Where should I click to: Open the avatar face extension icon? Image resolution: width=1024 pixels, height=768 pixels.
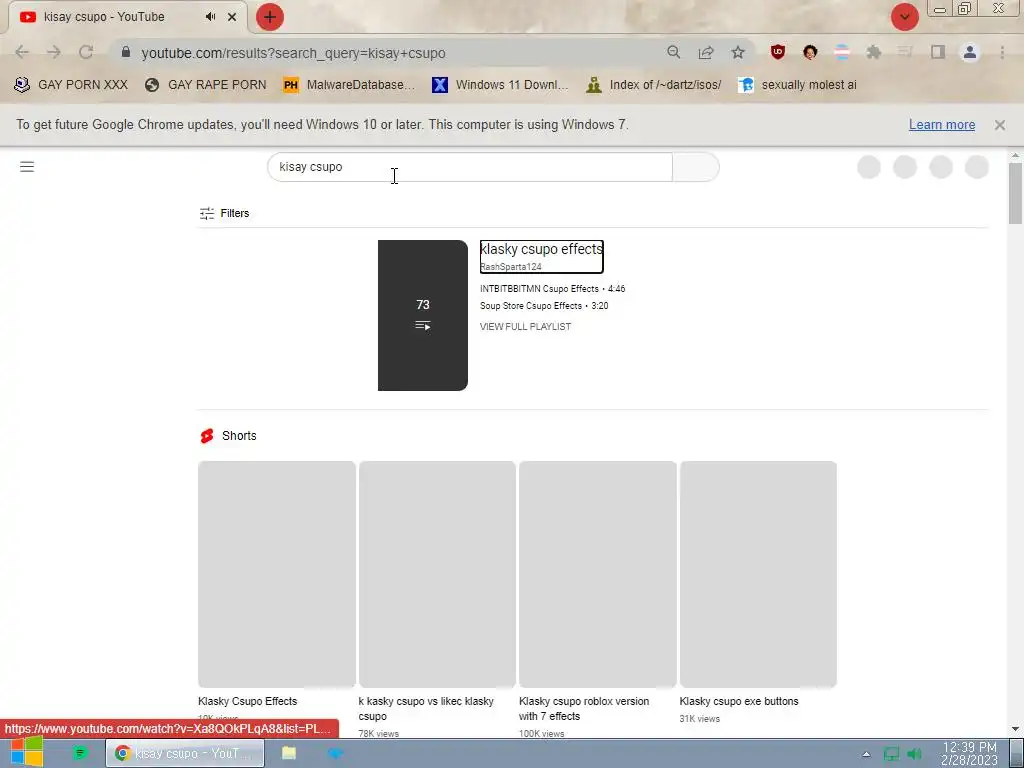coord(810,52)
